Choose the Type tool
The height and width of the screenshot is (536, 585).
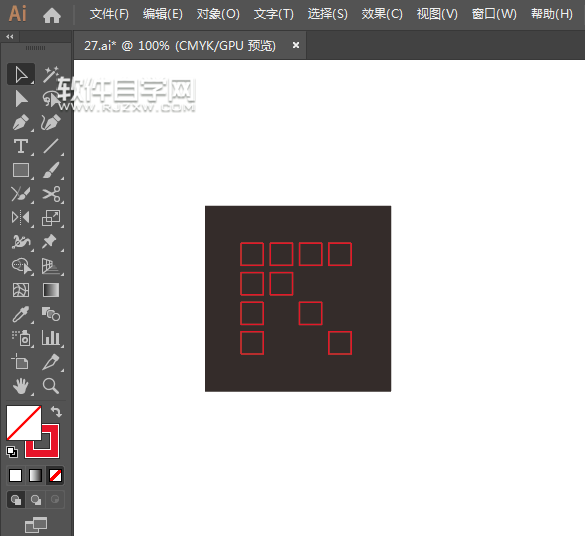[21, 146]
